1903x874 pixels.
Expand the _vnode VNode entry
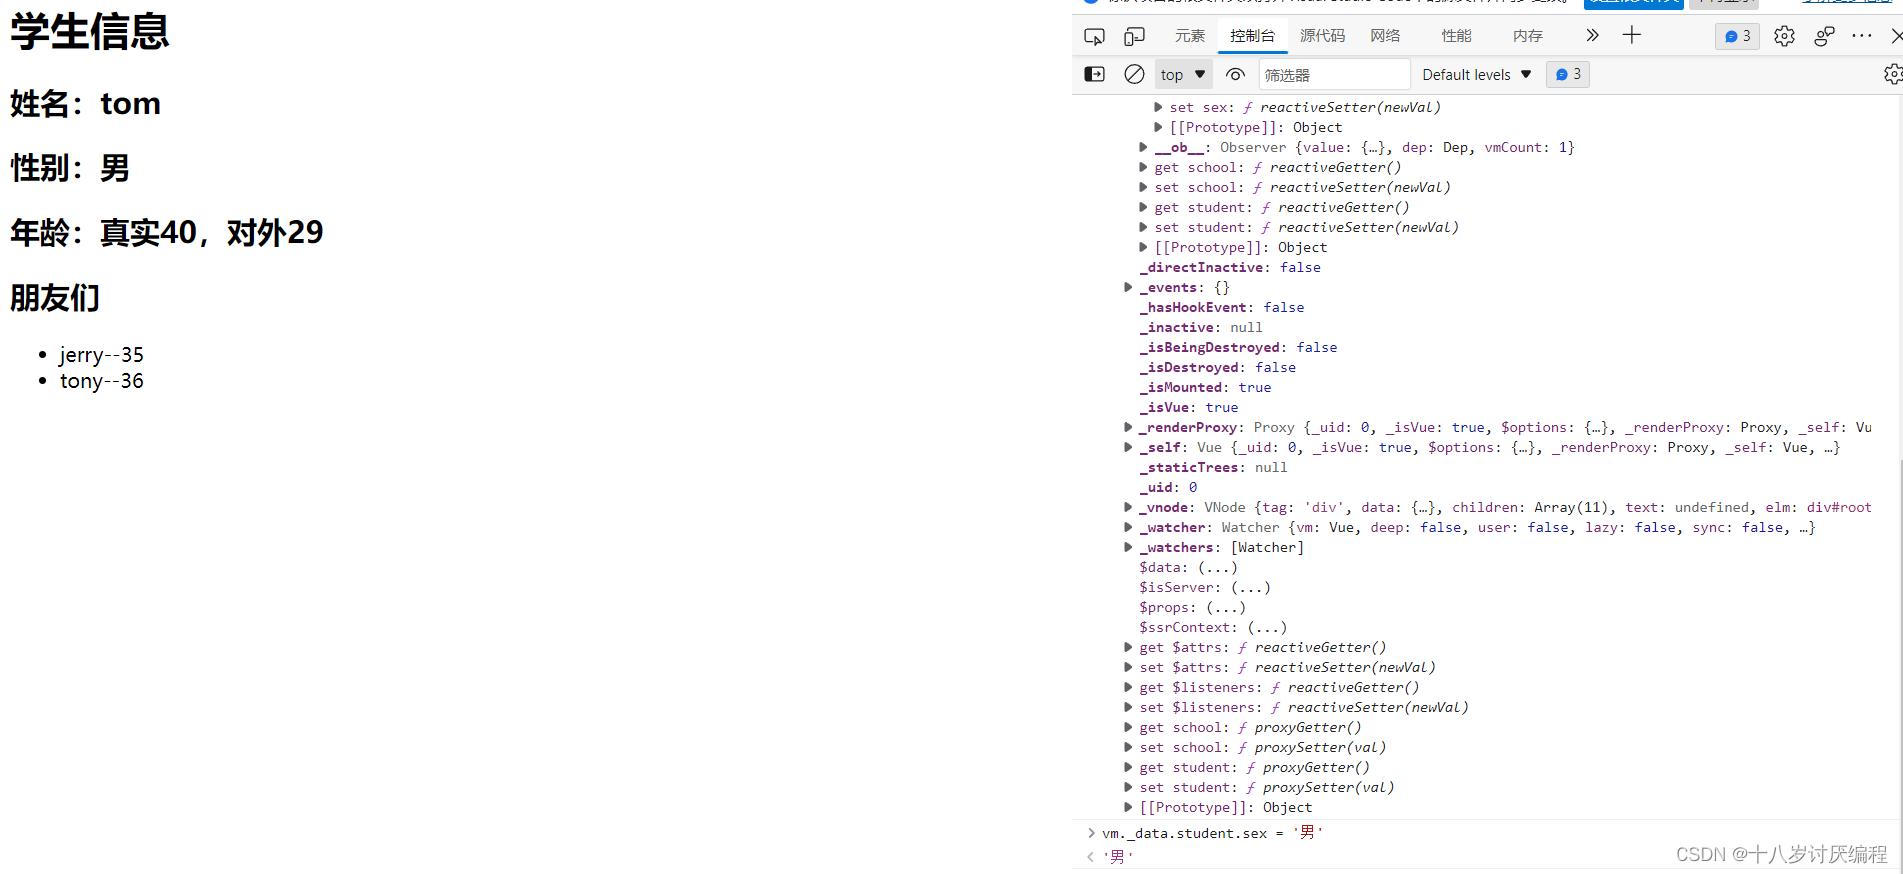coord(1129,507)
